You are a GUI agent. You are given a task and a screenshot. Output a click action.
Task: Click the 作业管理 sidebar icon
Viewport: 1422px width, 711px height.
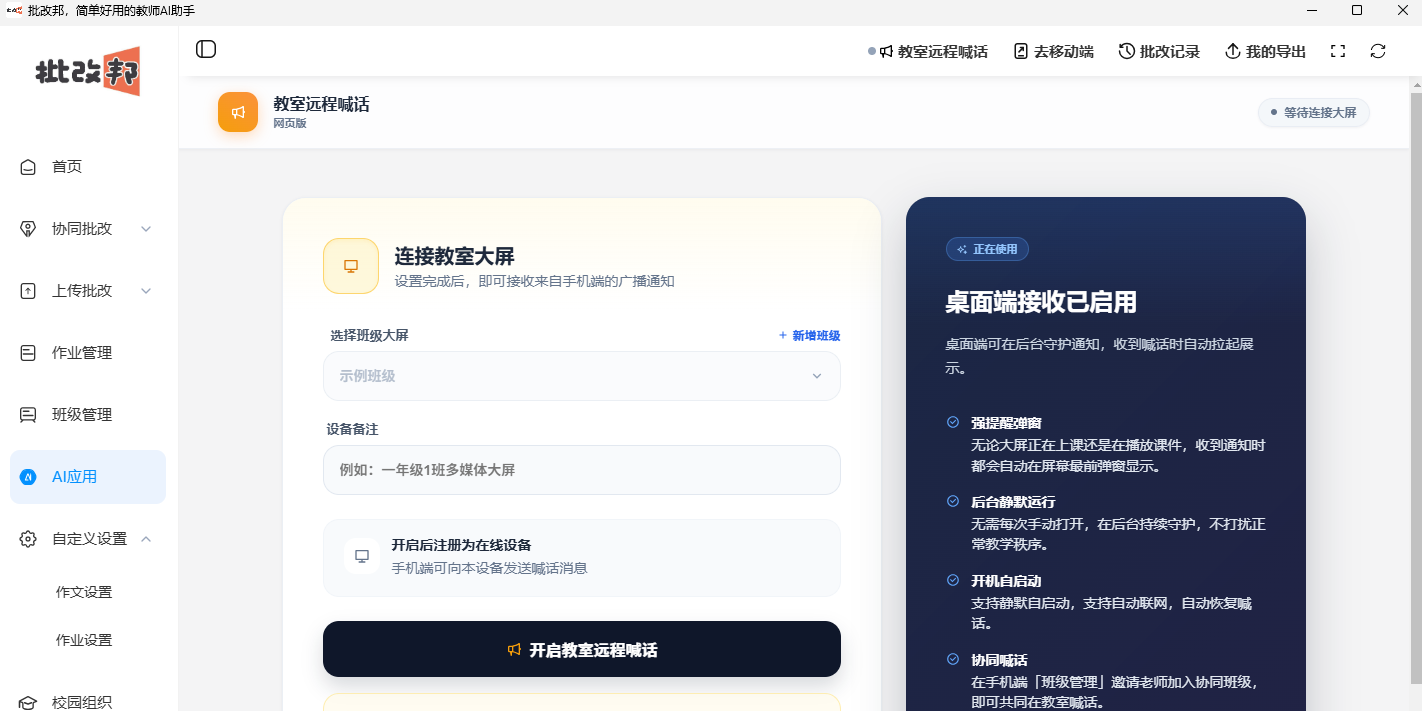pos(29,353)
